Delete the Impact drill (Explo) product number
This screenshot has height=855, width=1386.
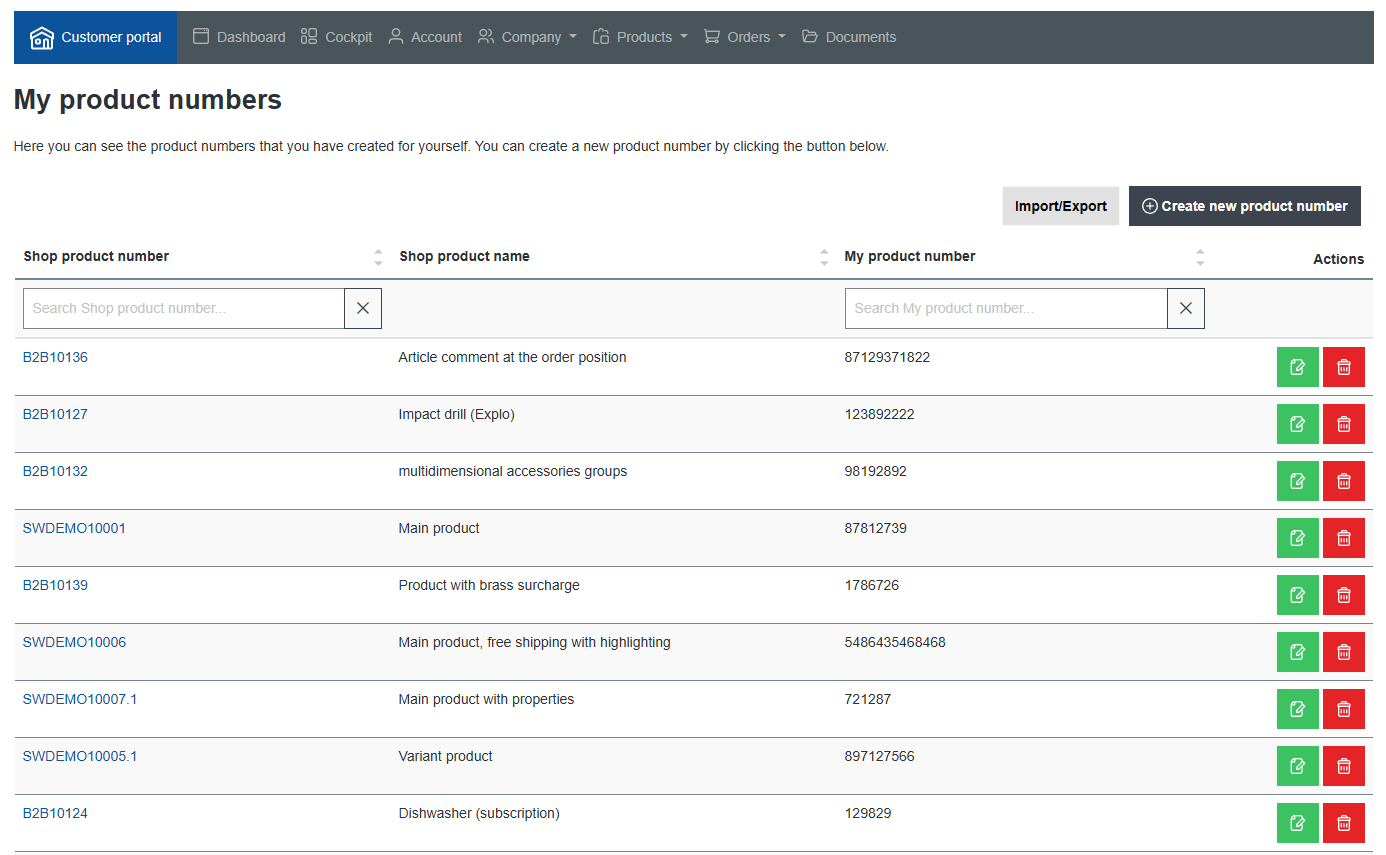[1343, 424]
